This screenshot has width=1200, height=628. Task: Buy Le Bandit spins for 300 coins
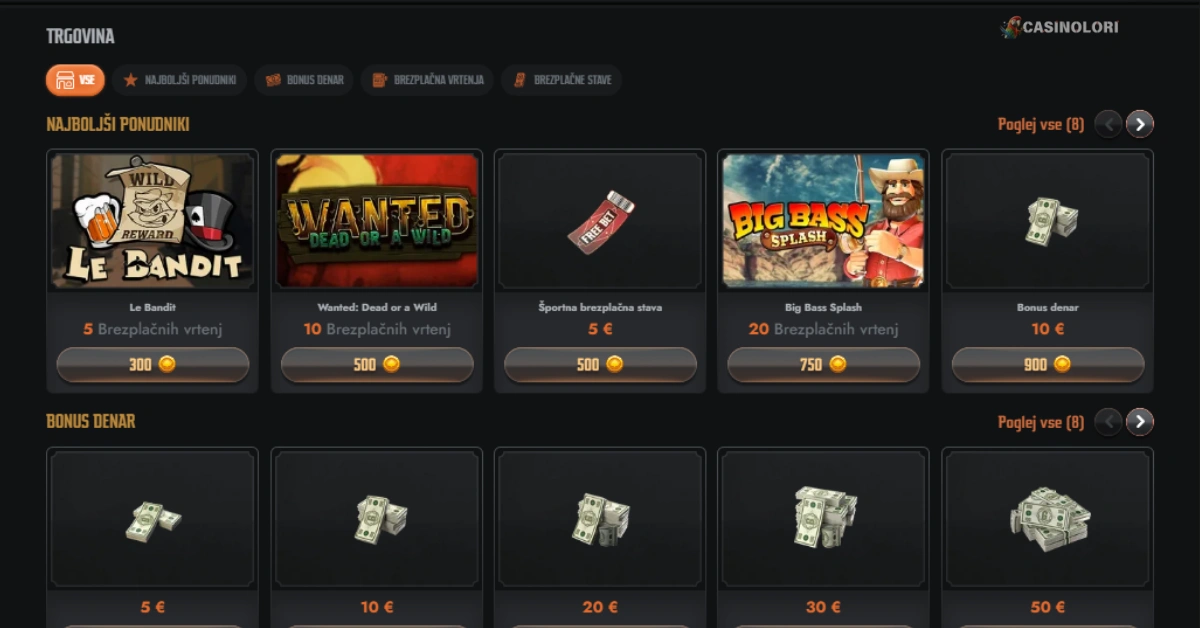tap(153, 364)
